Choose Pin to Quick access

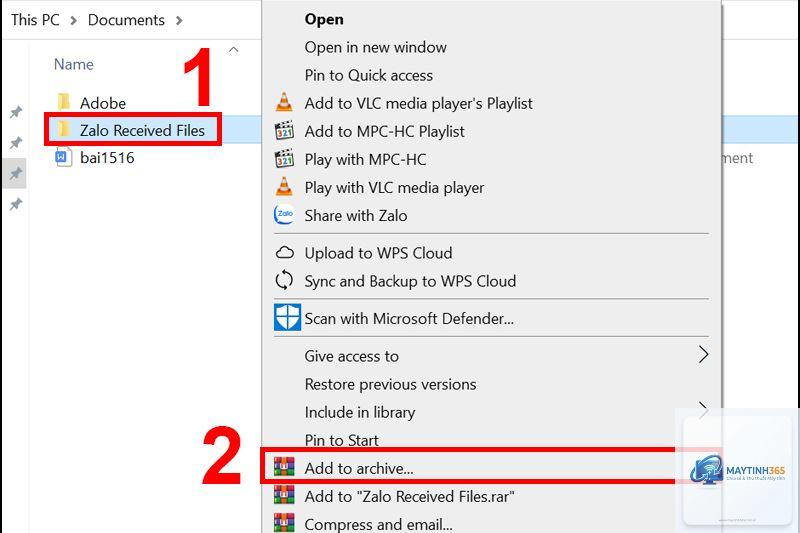[368, 75]
